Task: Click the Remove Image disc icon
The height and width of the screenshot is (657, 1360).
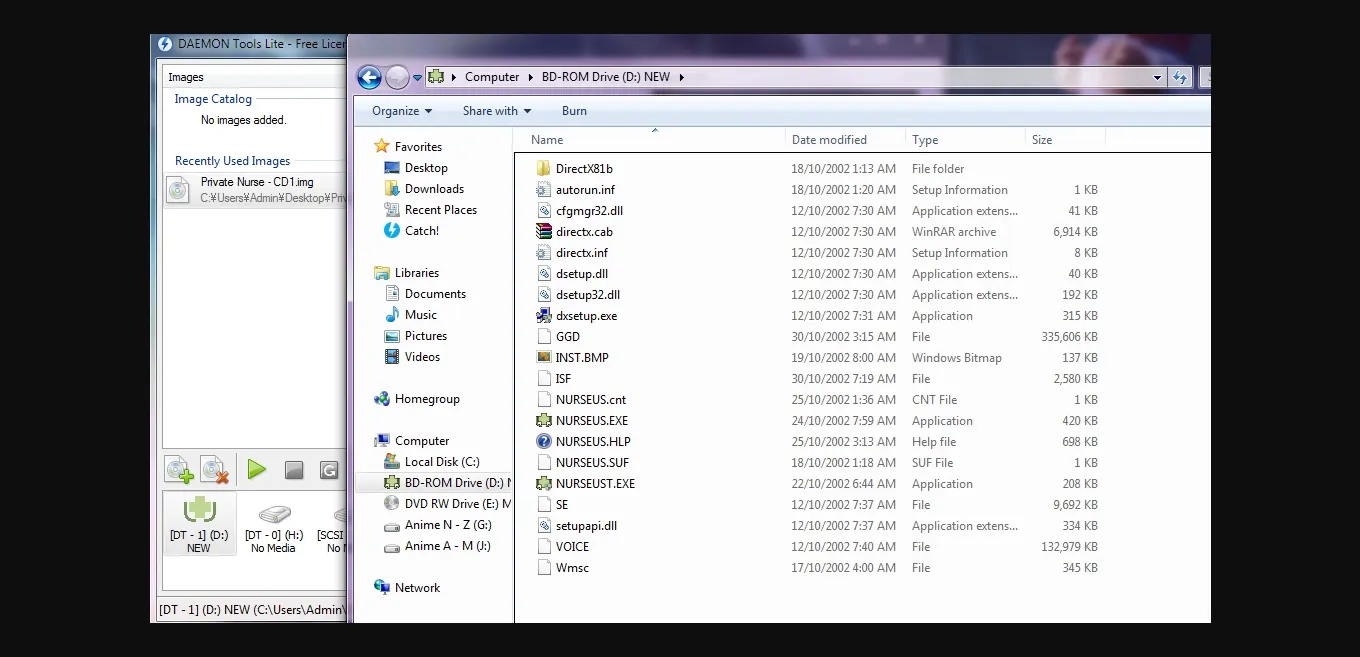Action: click(215, 470)
